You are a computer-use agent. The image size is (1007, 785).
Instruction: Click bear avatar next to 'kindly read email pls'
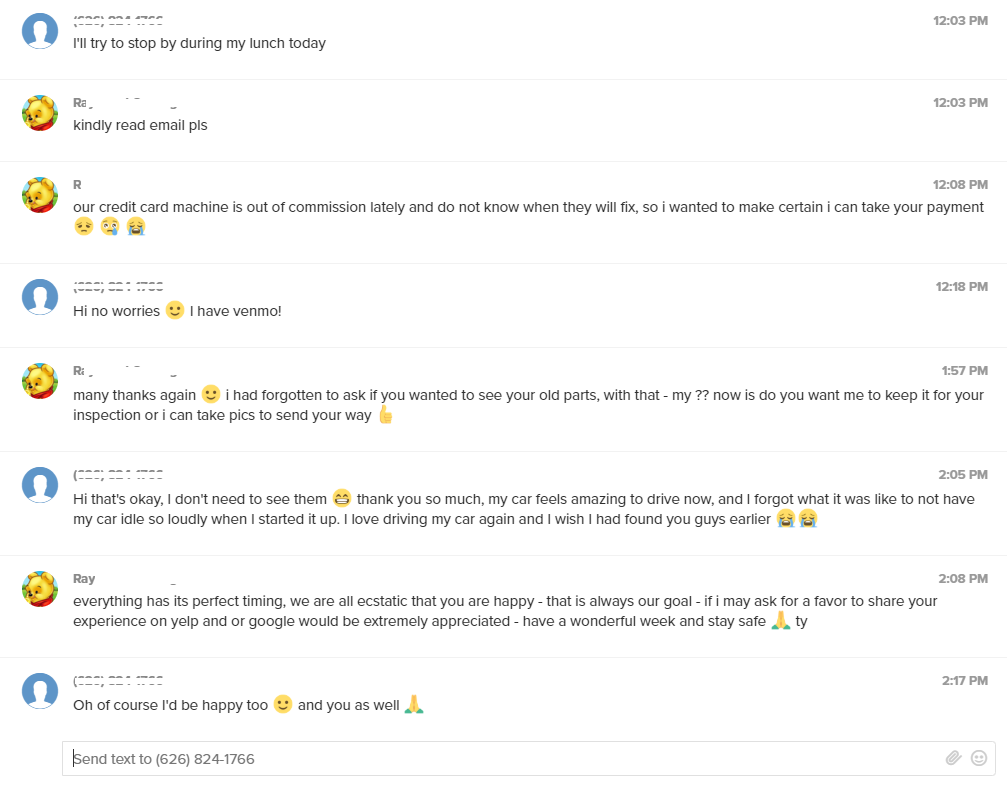[x=40, y=113]
